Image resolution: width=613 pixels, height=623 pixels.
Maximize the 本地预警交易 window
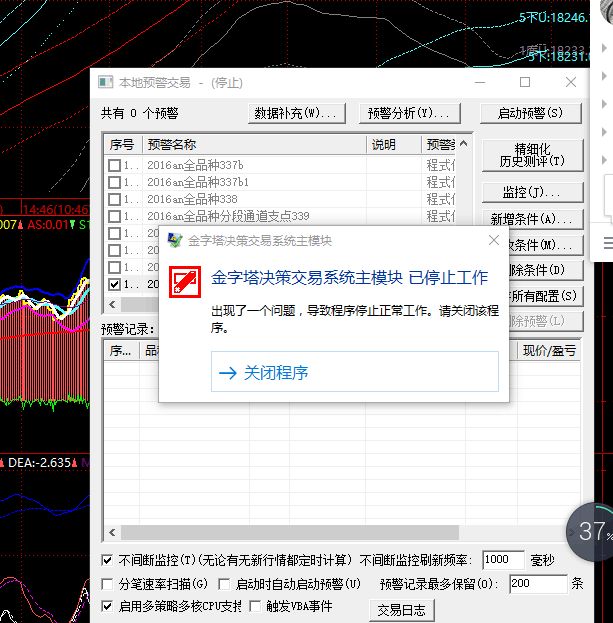coord(525,82)
